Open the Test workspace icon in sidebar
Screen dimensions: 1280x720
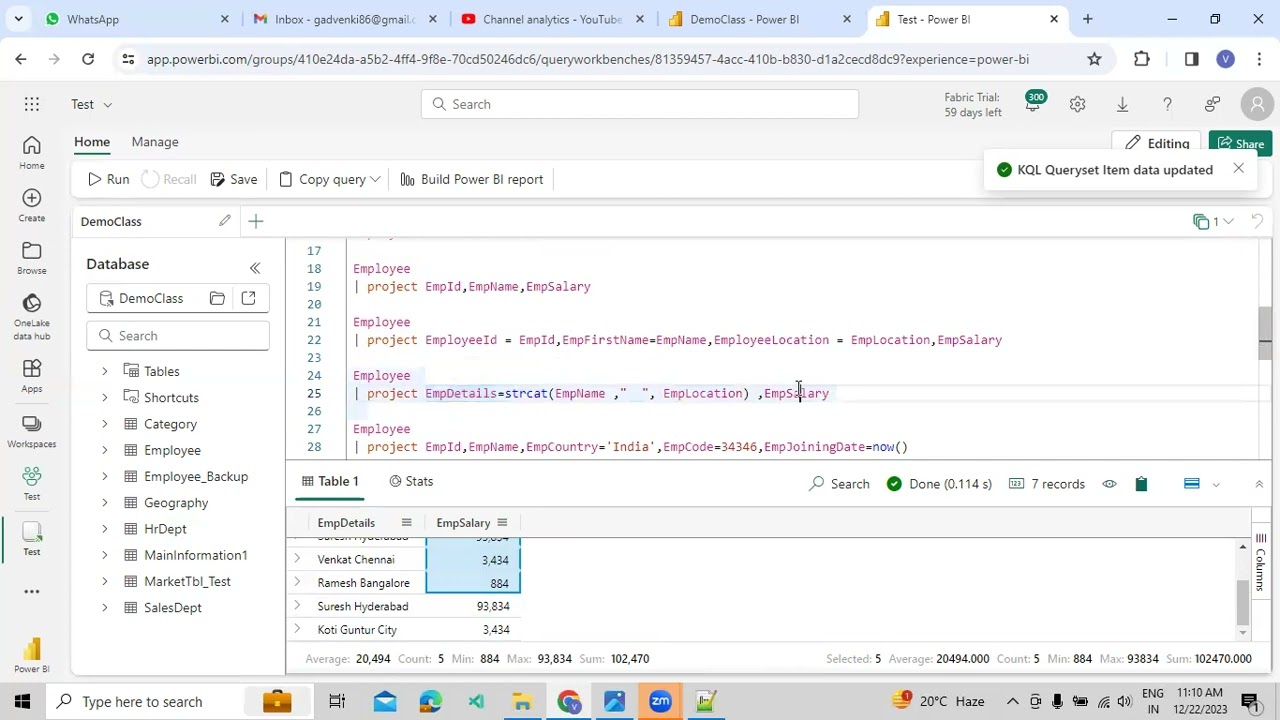coord(31,483)
